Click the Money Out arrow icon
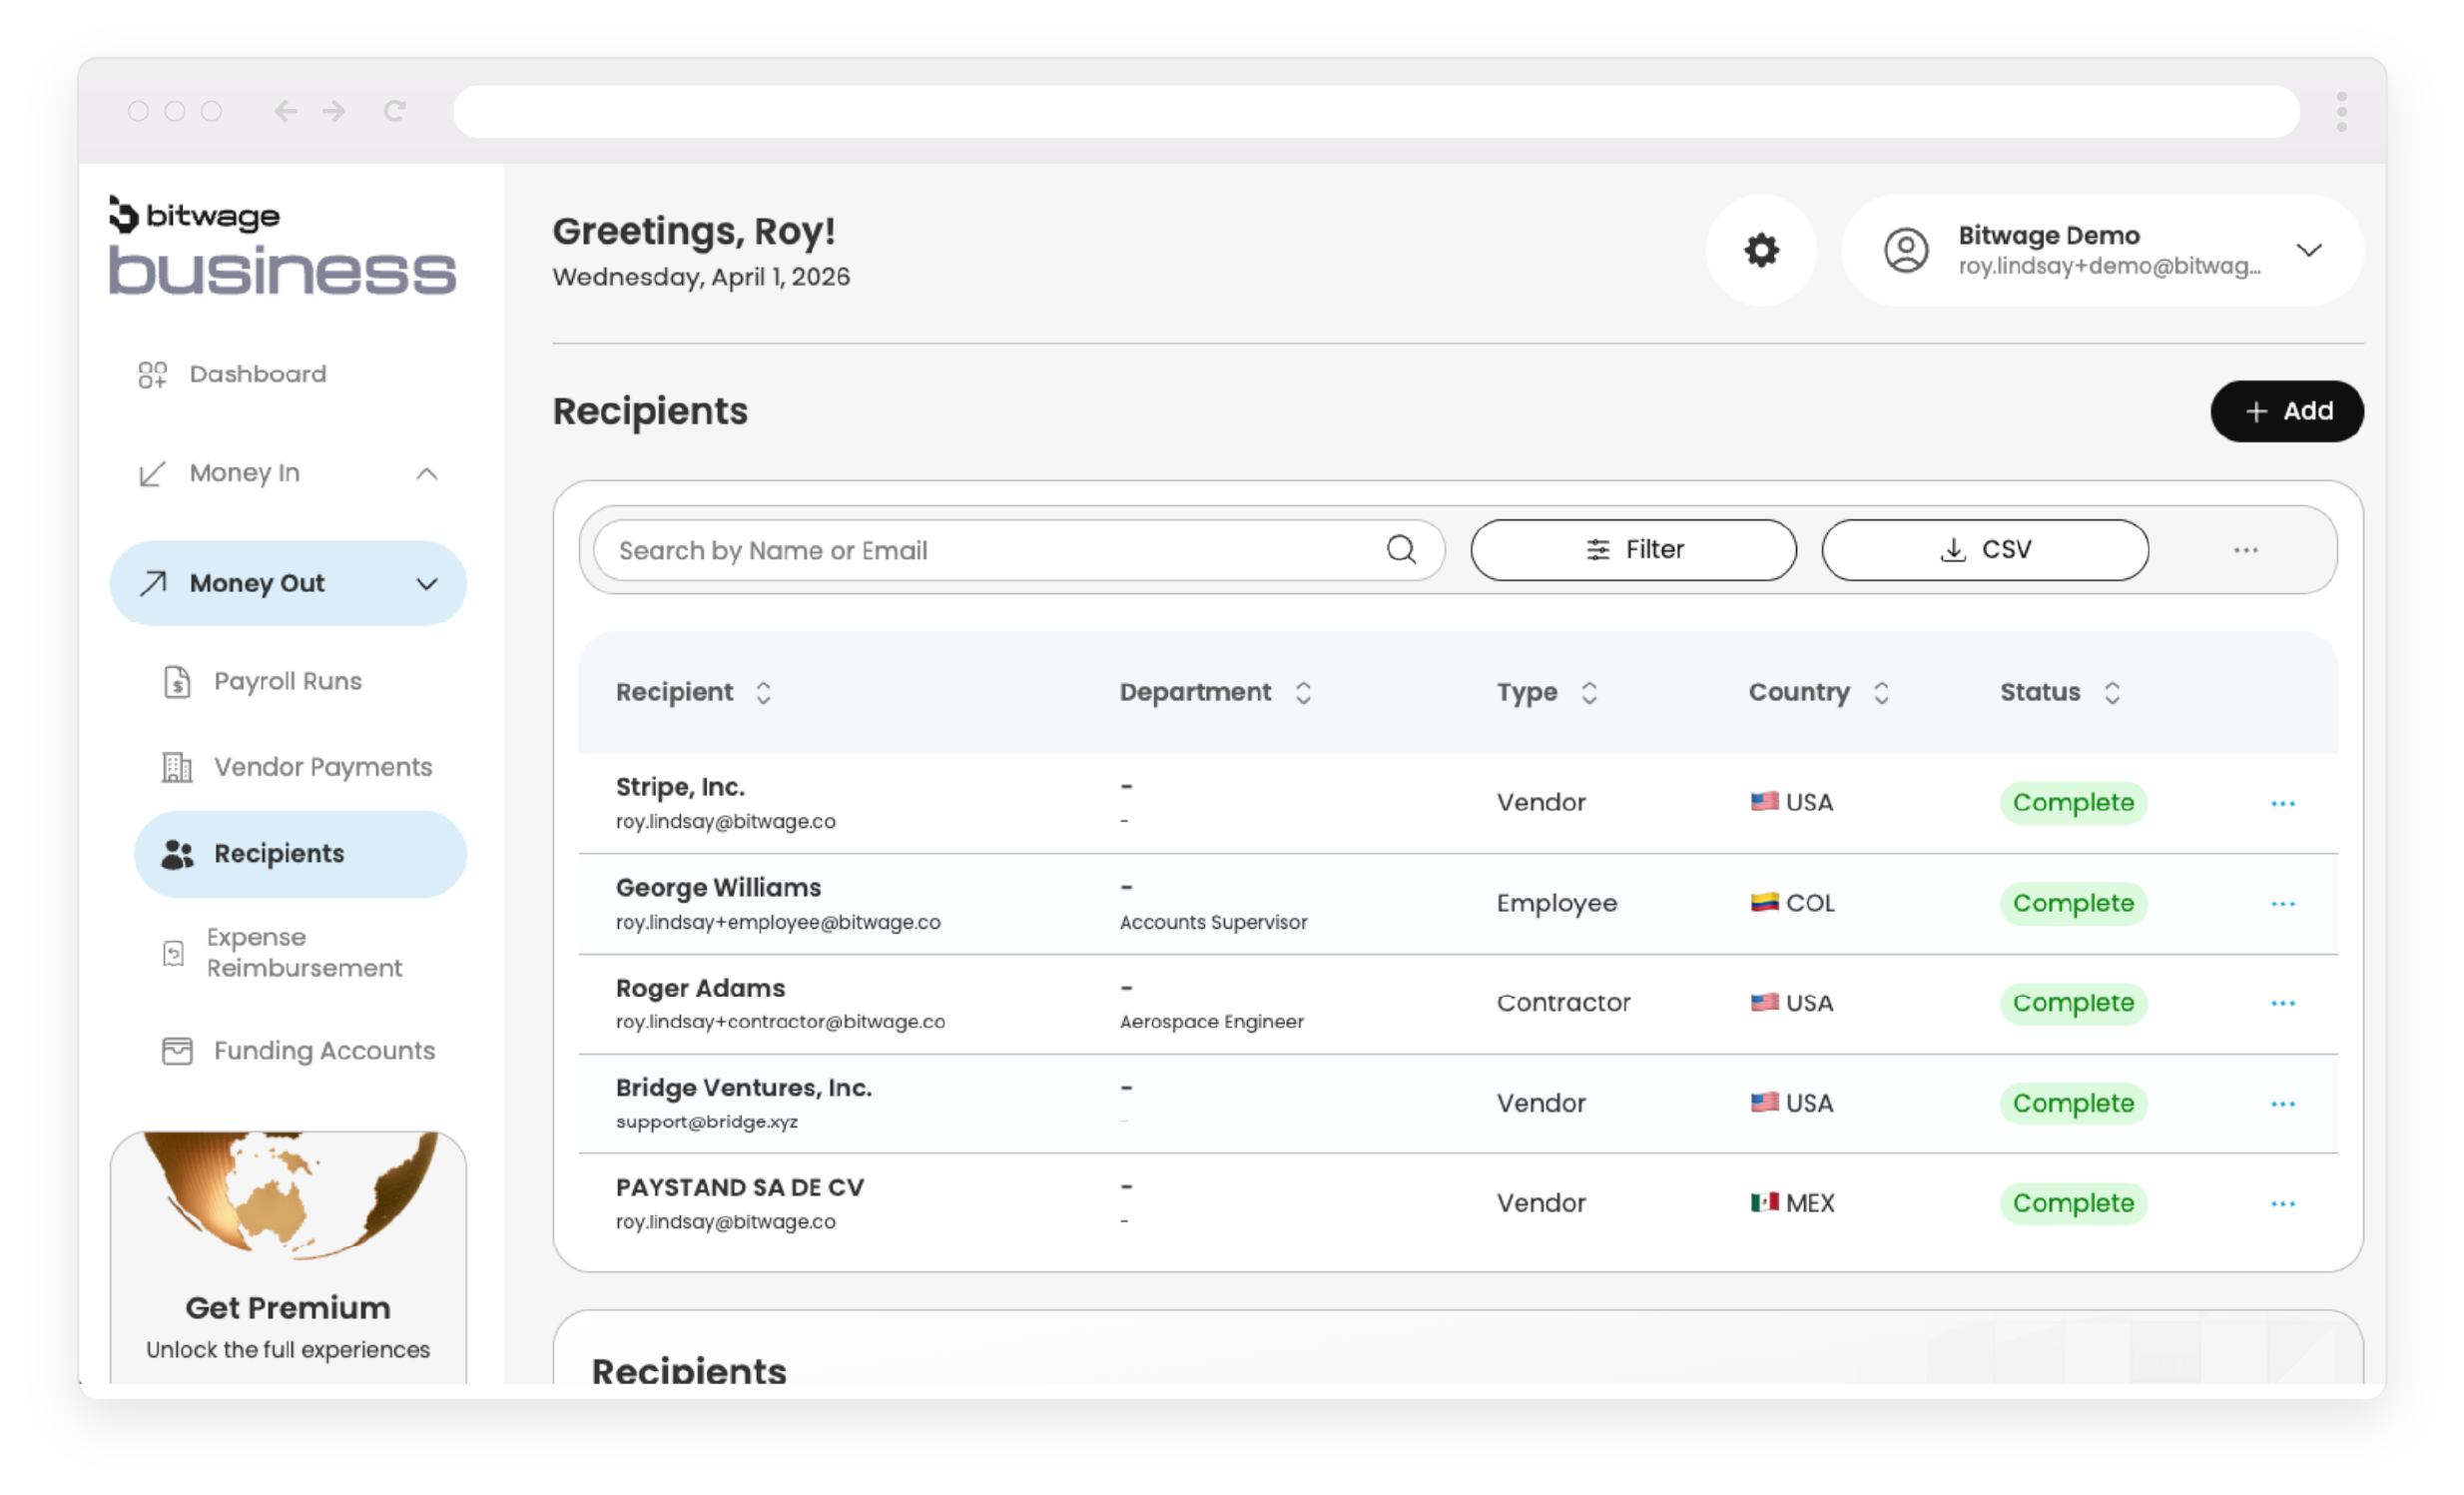This screenshot has height=1495, width=2464. tap(152, 583)
